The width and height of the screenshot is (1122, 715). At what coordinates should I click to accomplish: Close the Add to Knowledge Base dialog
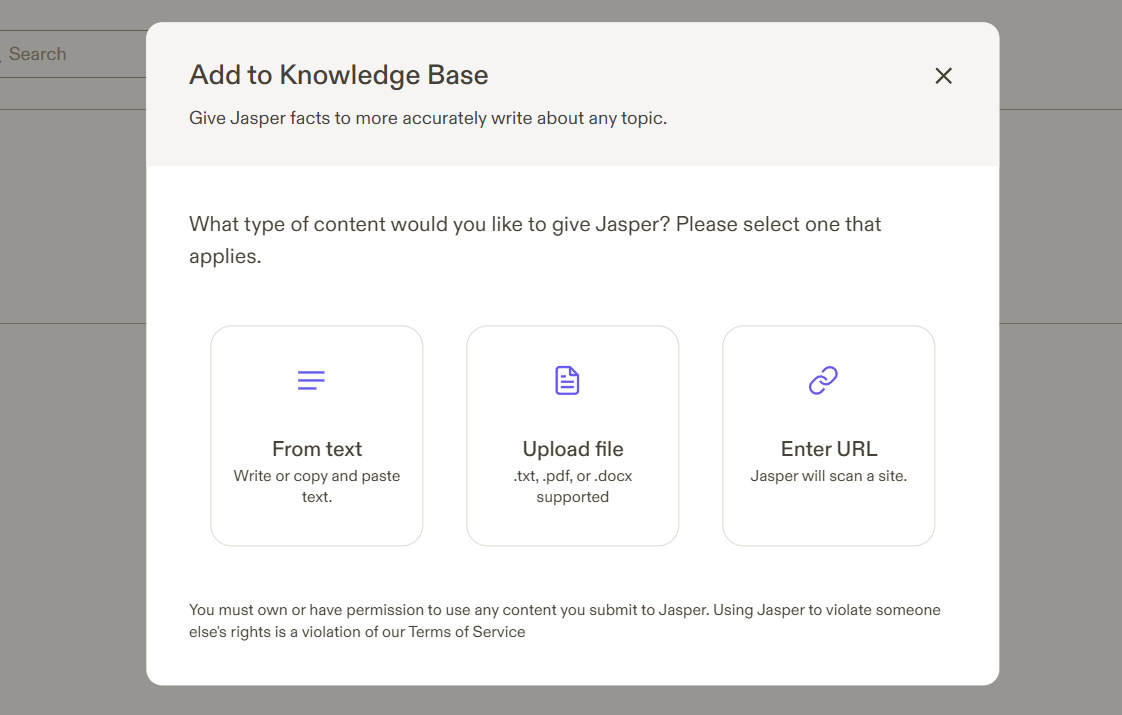[x=943, y=76]
